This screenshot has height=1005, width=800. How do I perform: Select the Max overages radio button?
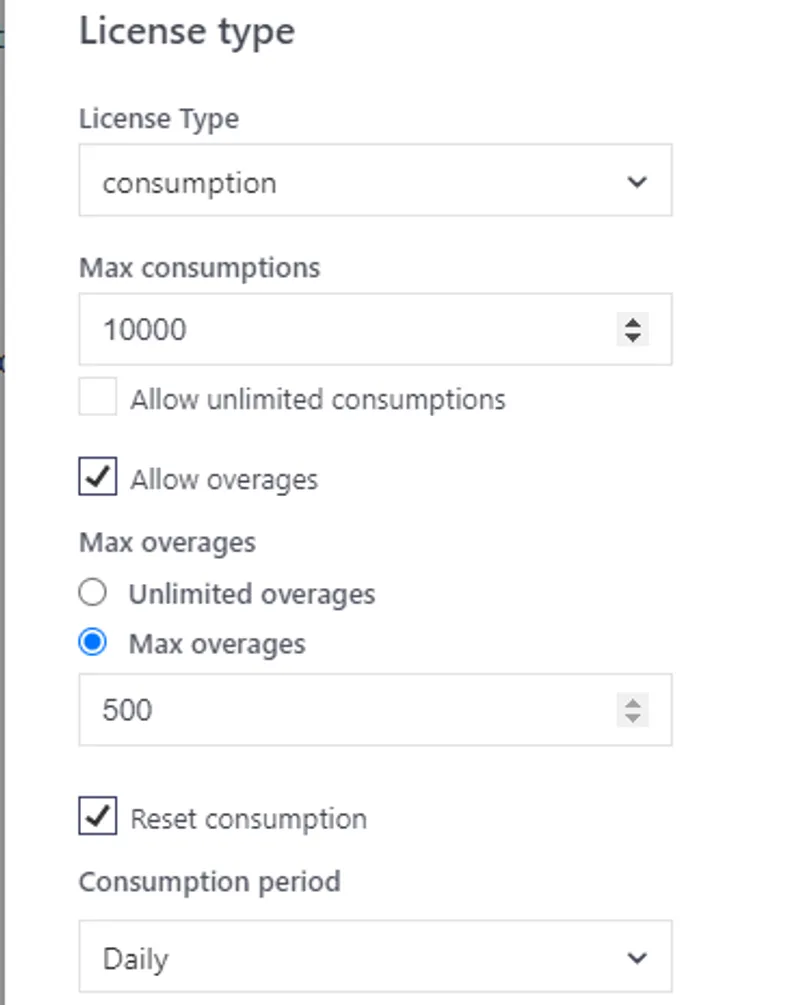click(92, 643)
